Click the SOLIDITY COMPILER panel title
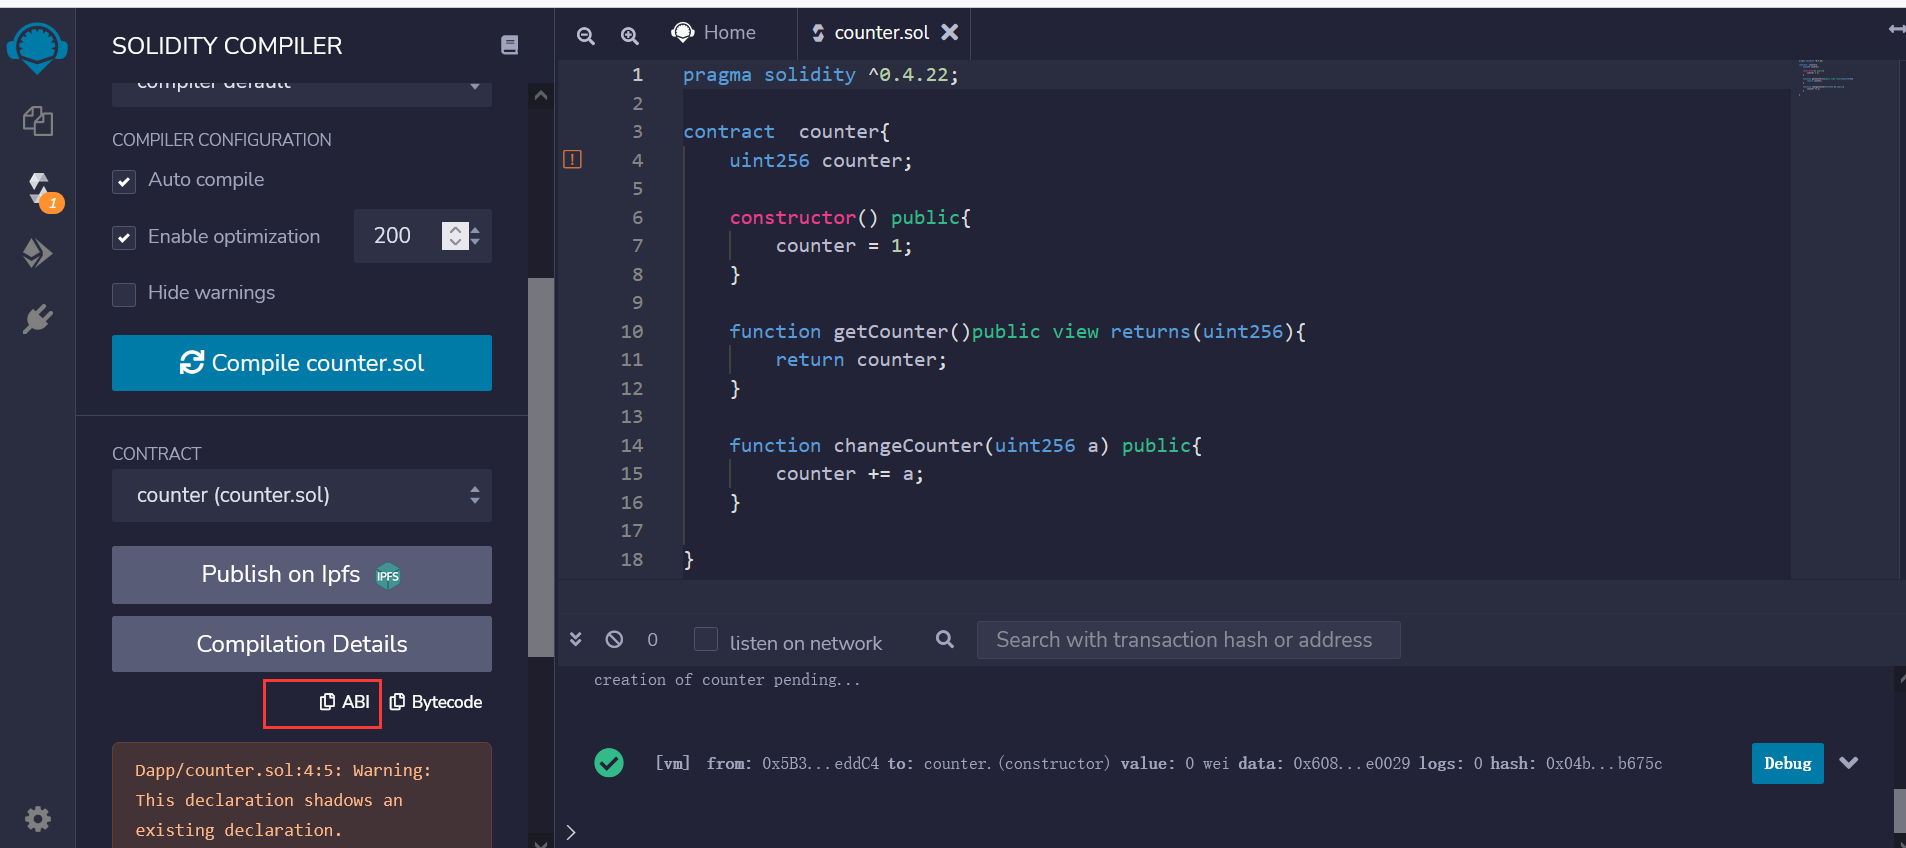The image size is (1906, 848). [227, 46]
